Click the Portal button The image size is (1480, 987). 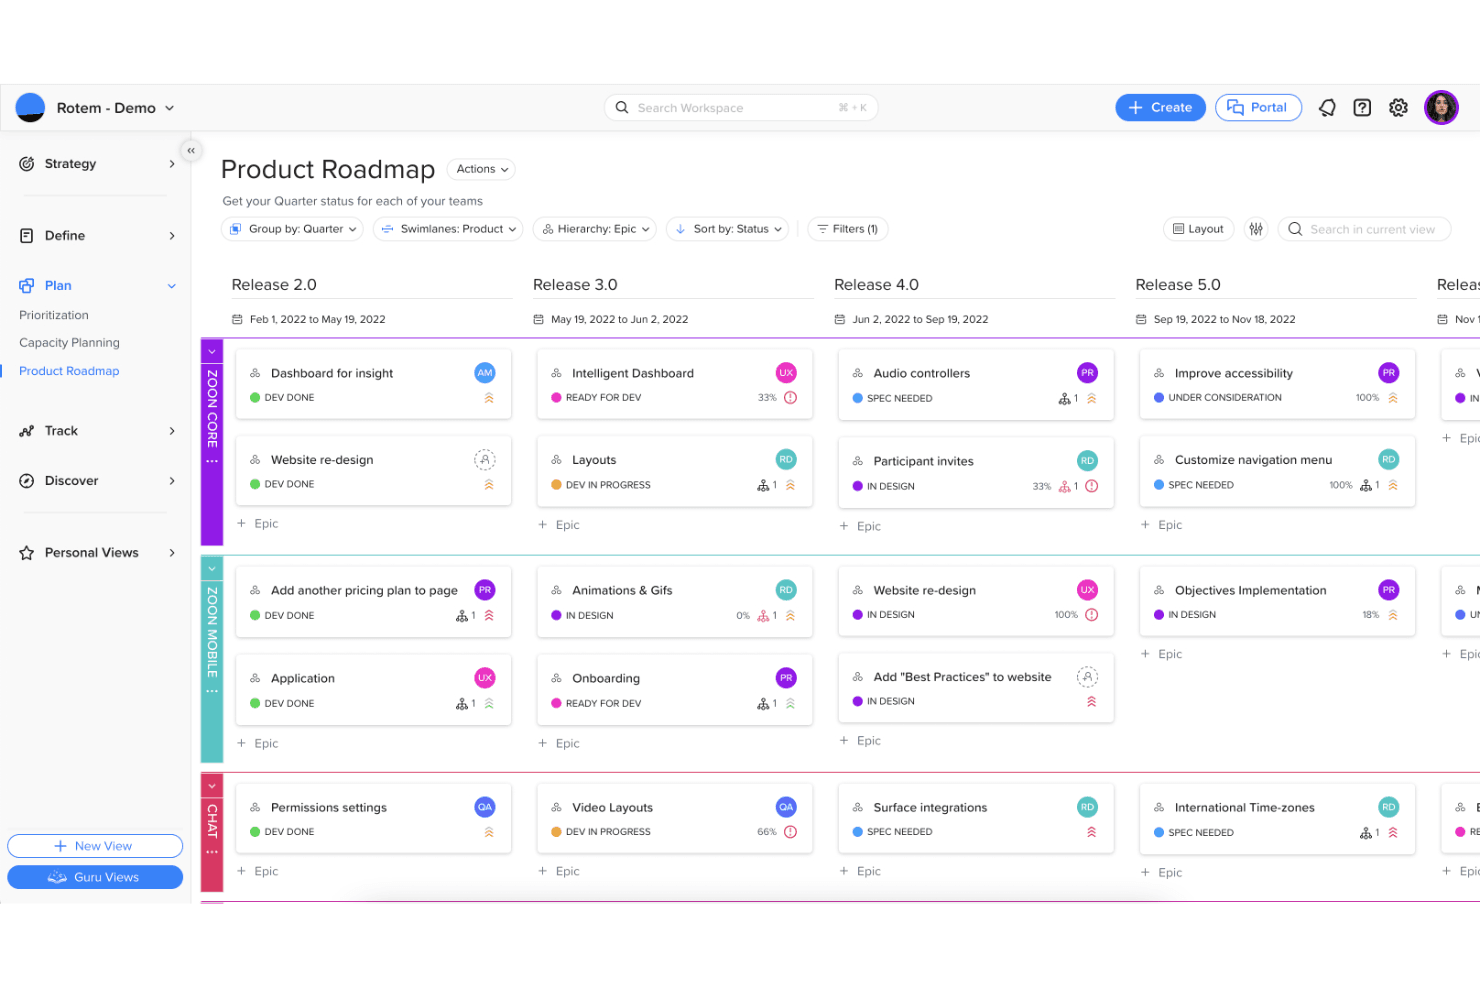pyautogui.click(x=1258, y=108)
